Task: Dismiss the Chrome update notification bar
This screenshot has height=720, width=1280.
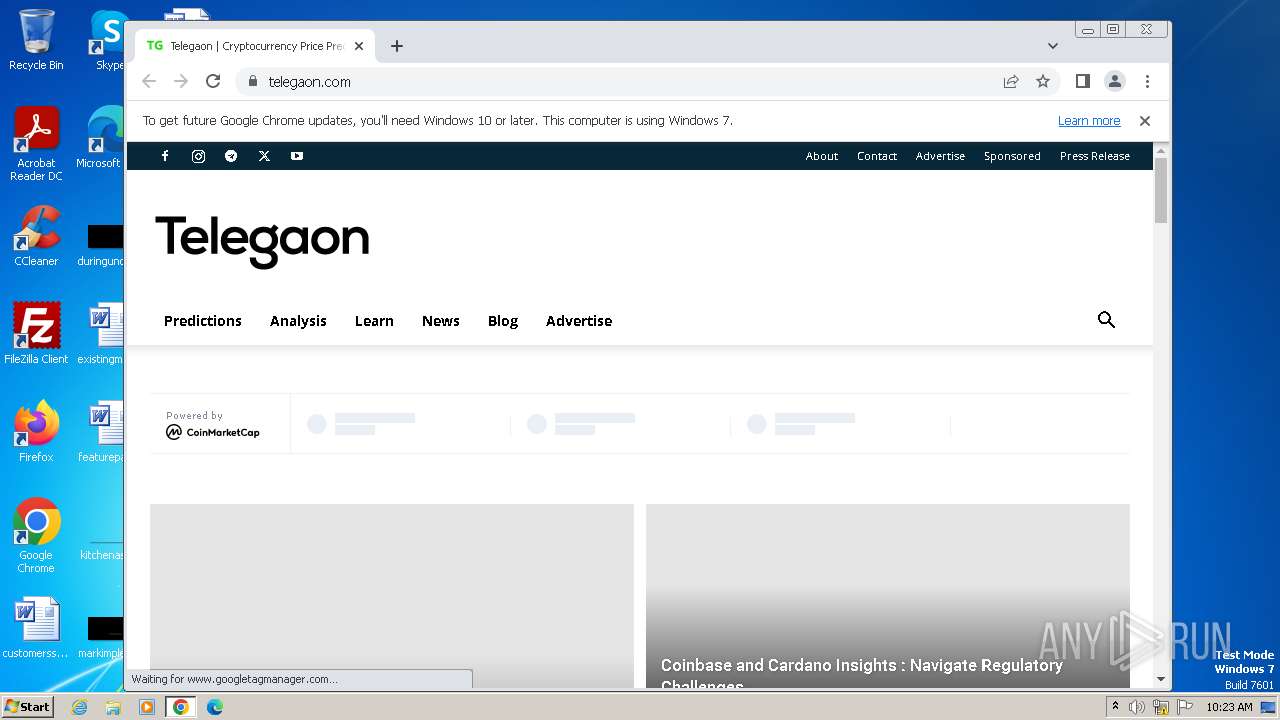Action: (1145, 121)
